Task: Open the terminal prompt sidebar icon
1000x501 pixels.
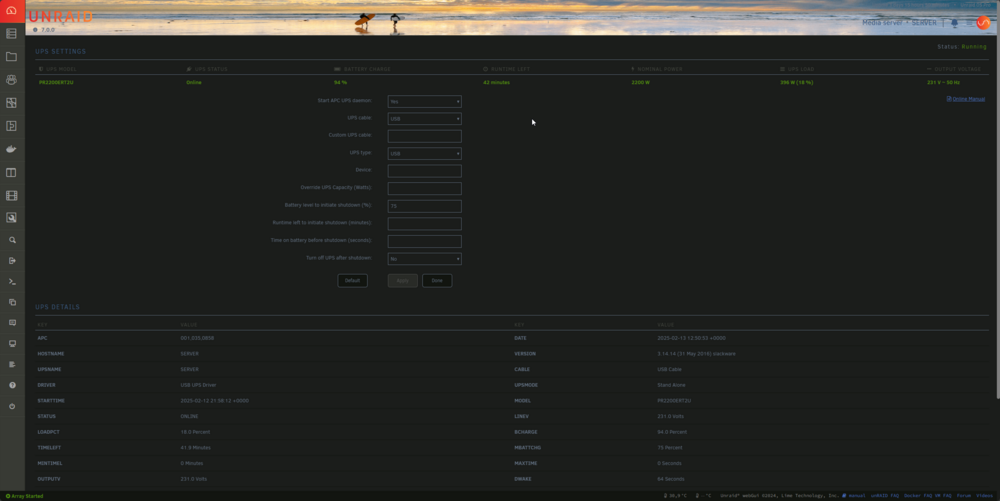Action: [x=12, y=281]
